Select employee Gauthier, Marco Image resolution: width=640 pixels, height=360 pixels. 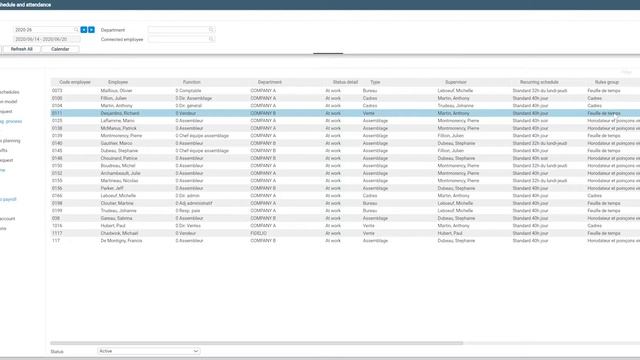[116, 143]
